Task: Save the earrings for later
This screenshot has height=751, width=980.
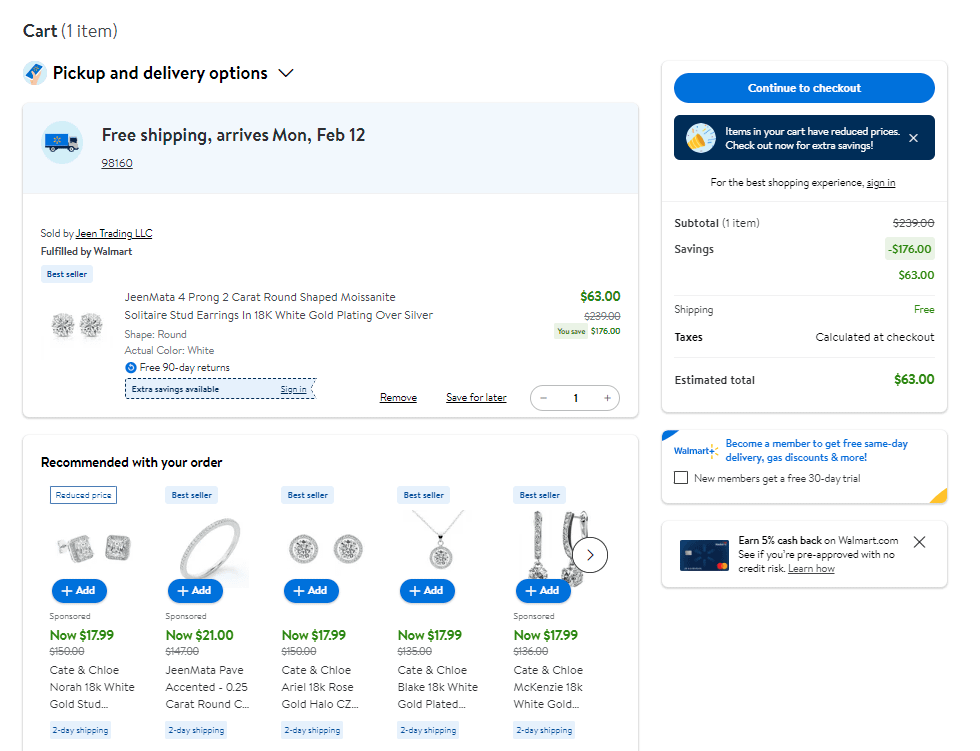Action: click(476, 397)
